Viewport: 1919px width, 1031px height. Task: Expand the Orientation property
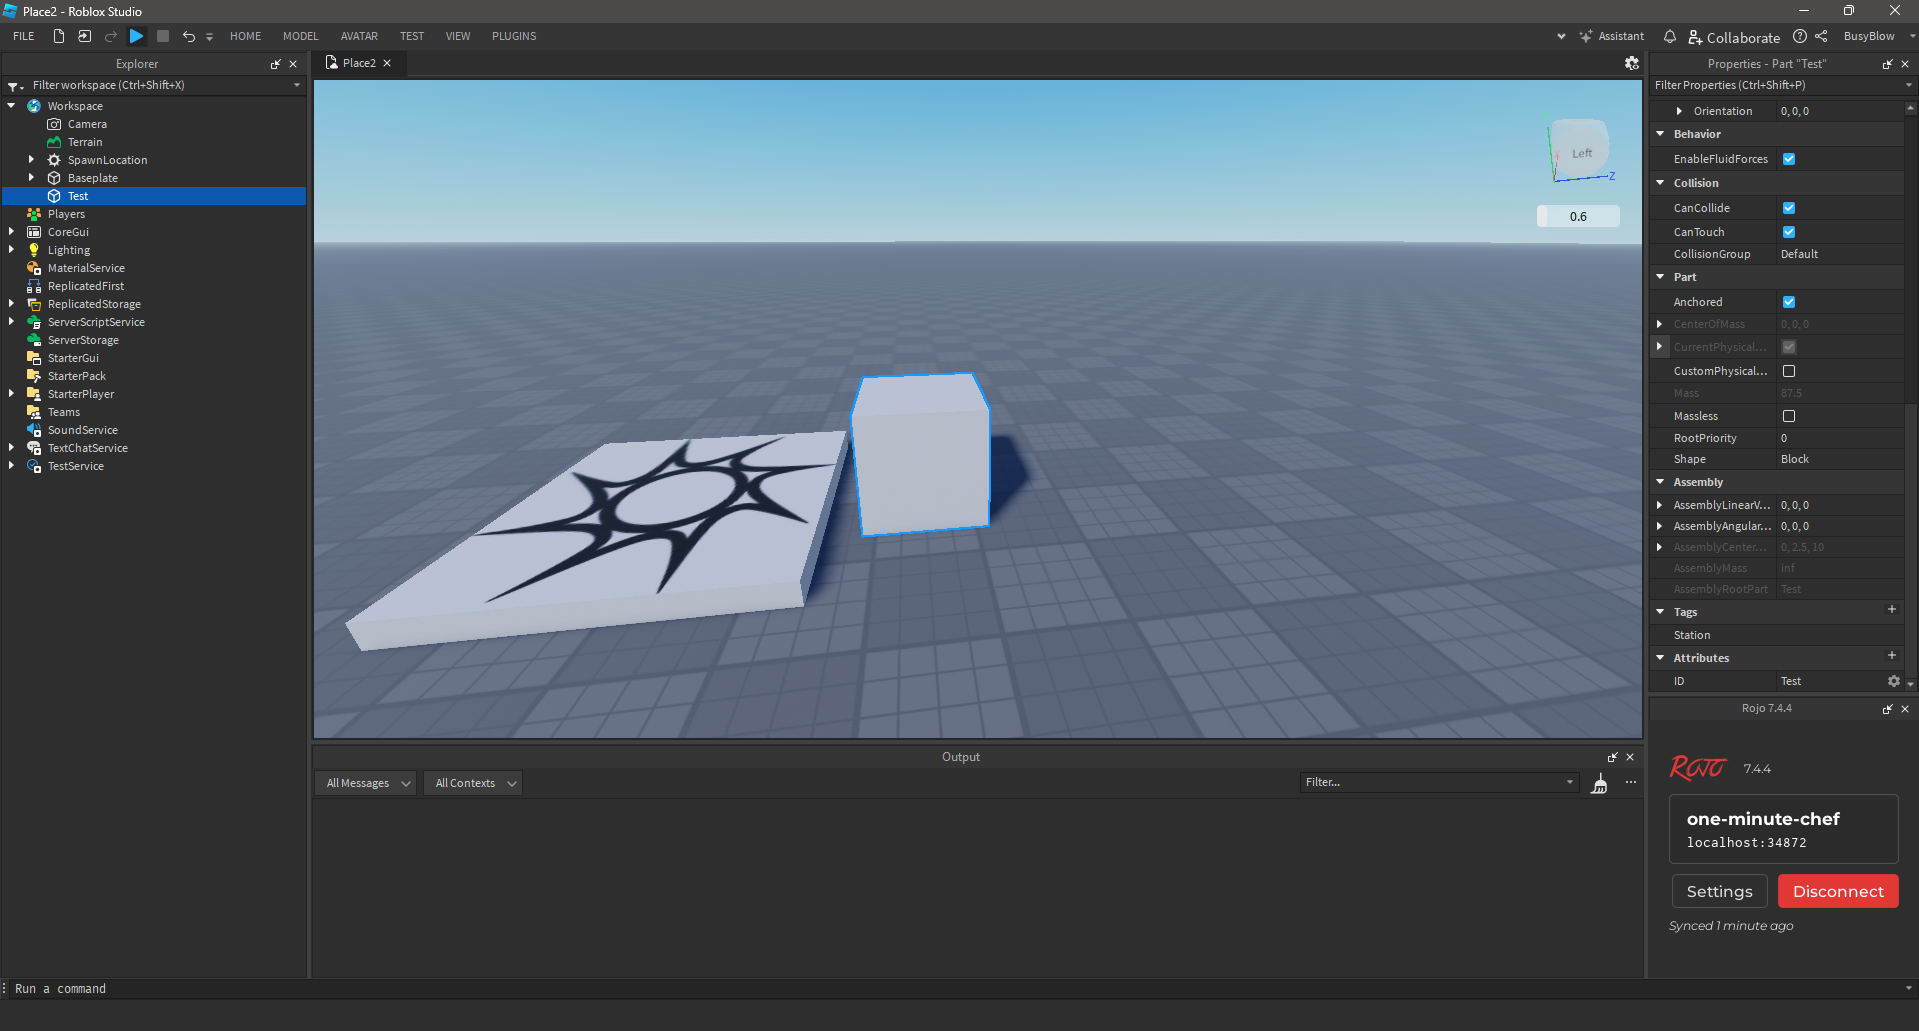1679,111
